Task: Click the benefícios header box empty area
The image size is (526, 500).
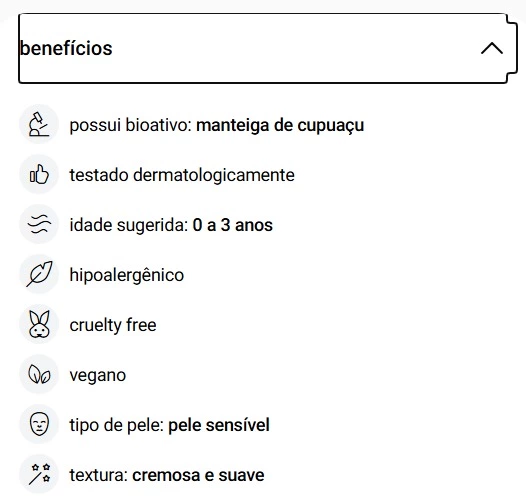Action: (x=295, y=48)
